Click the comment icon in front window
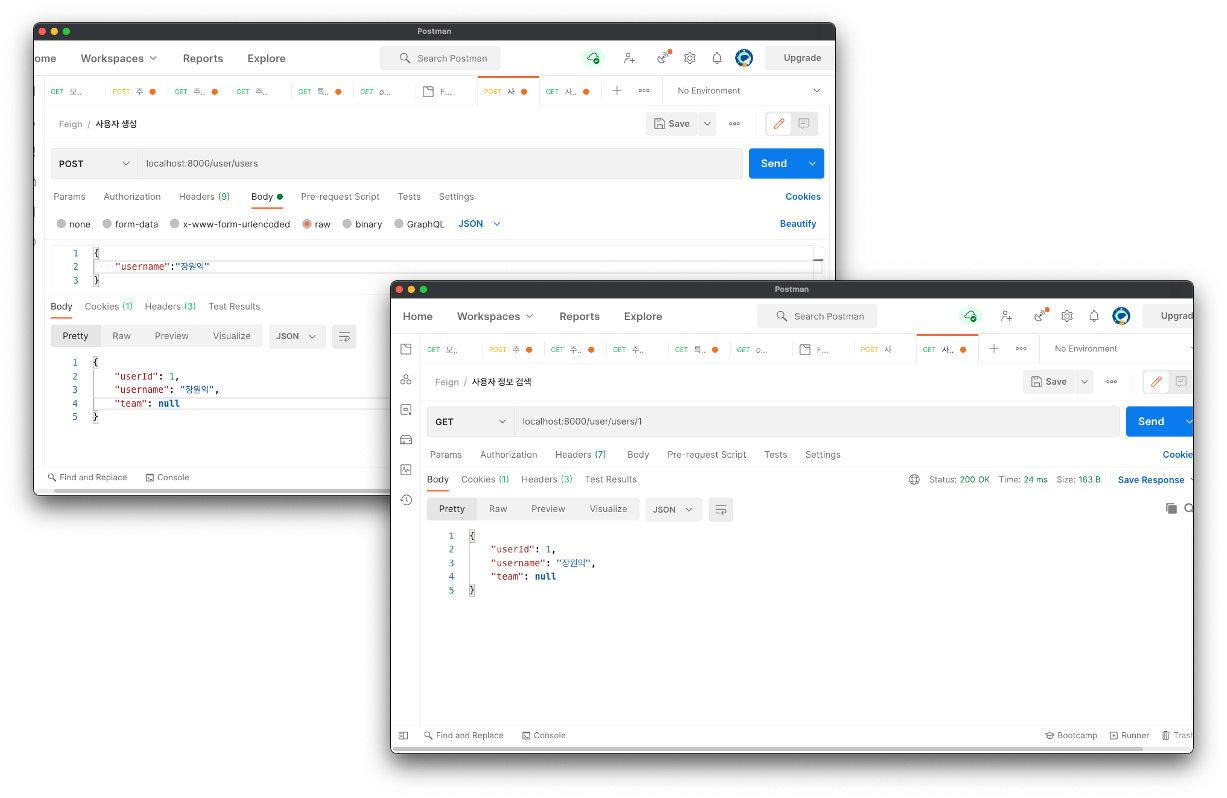The height and width of the screenshot is (798, 1227). [x=1181, y=381]
